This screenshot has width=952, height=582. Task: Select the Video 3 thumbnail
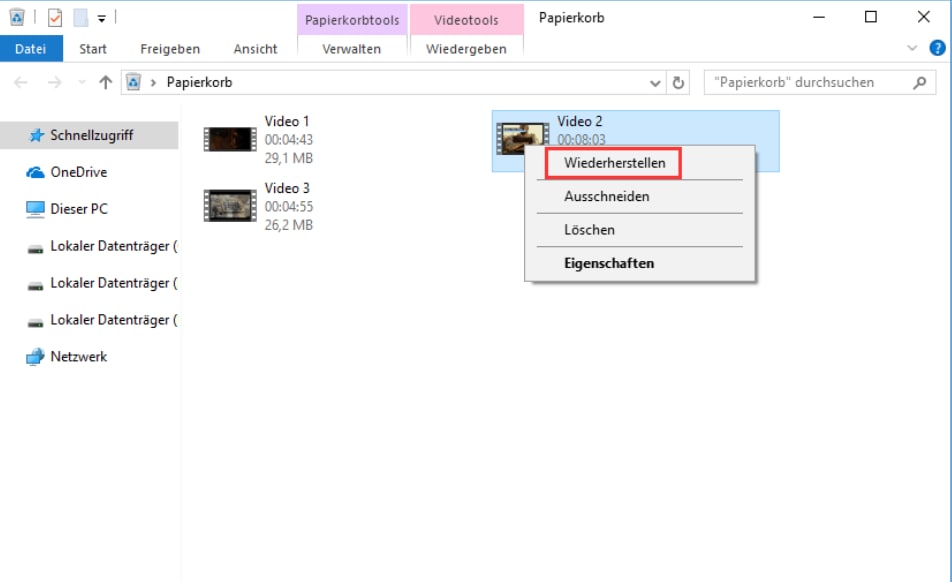tap(230, 206)
